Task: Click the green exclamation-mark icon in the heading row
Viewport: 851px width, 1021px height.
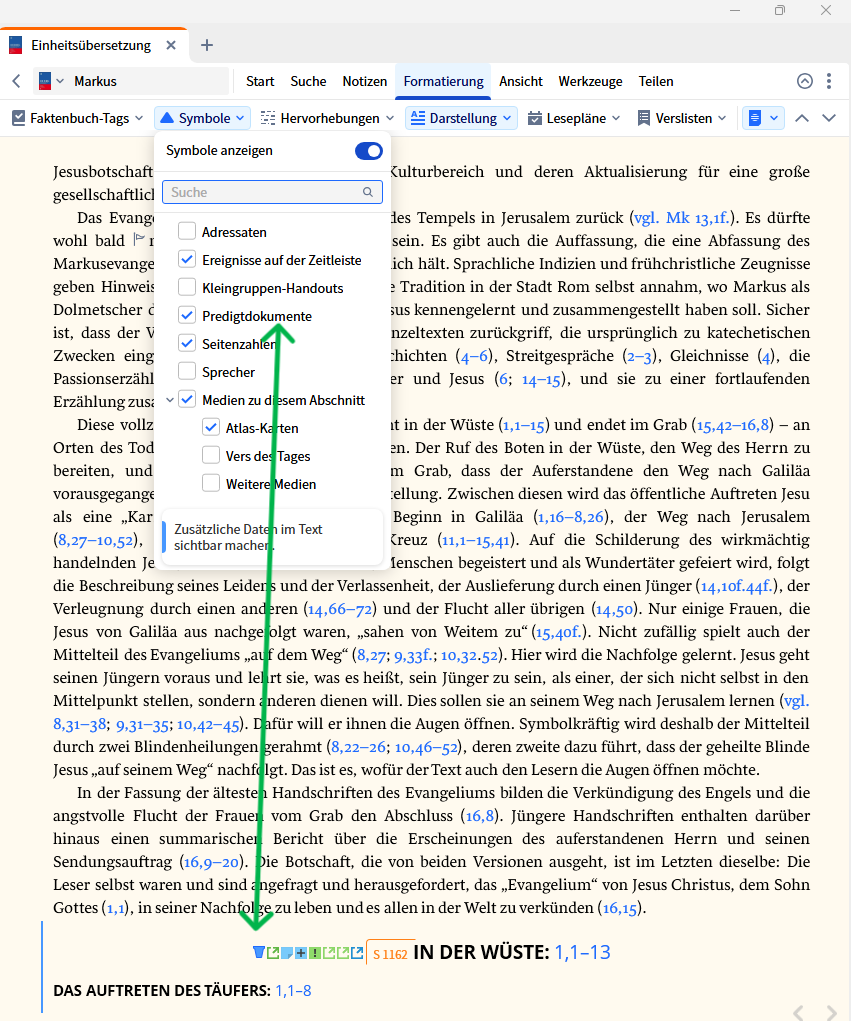Action: 314,953
